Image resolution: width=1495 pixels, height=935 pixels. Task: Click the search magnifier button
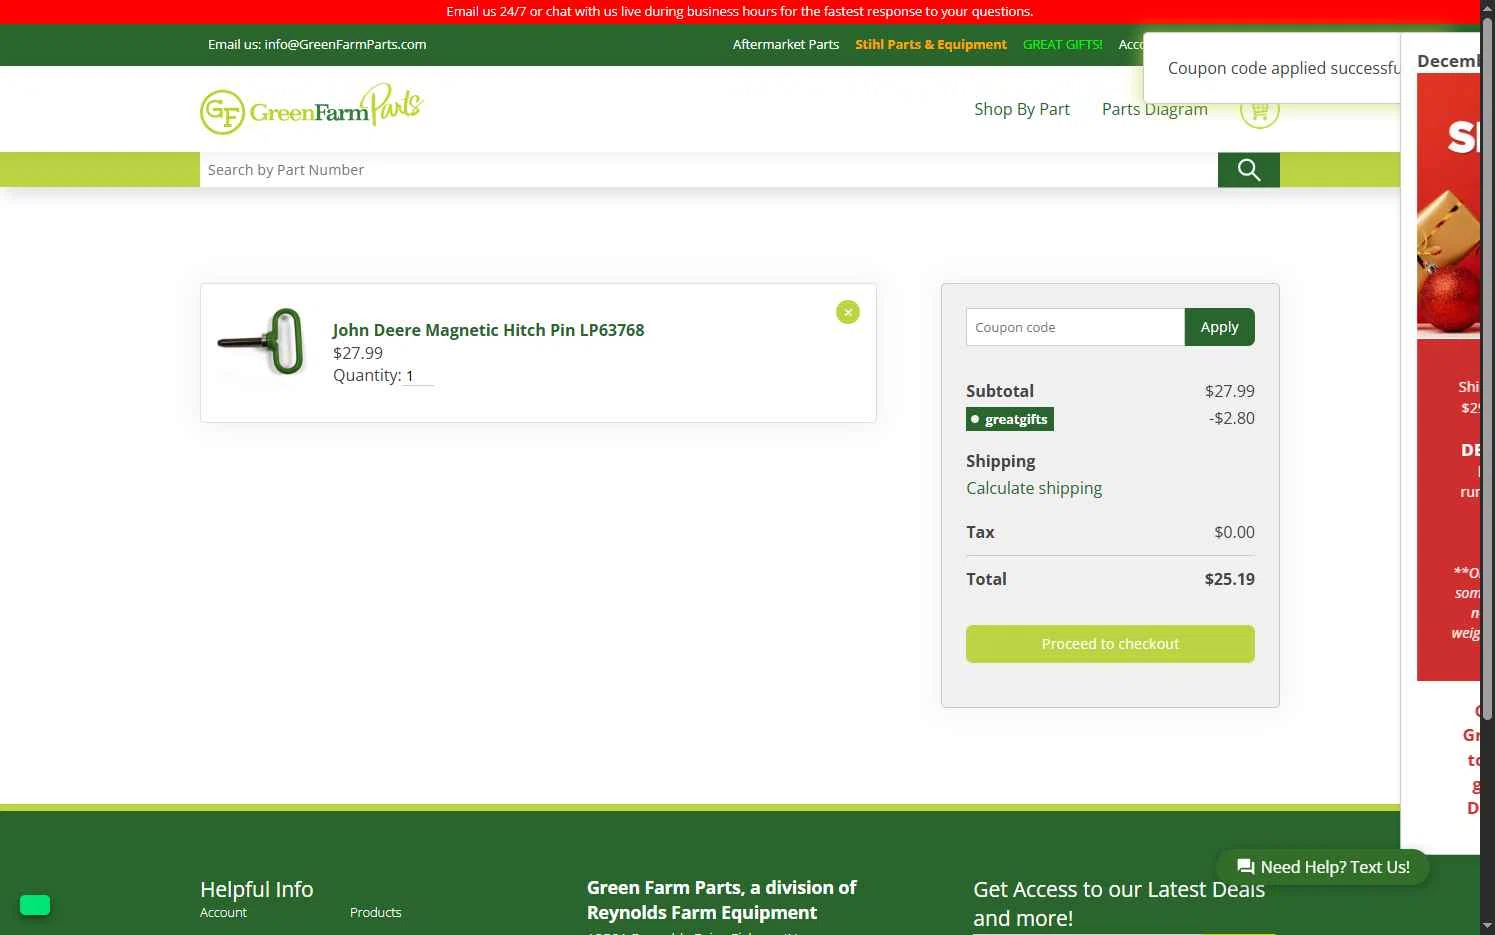pos(1248,170)
